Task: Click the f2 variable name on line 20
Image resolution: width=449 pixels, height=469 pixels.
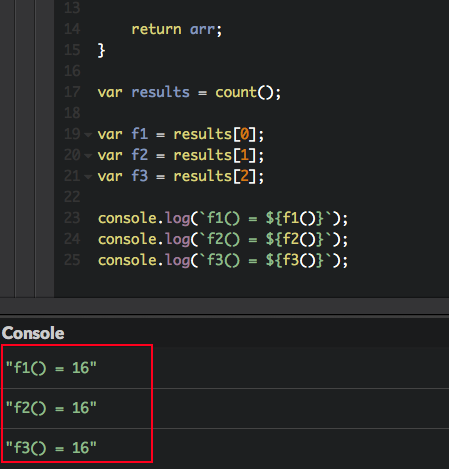Action: coord(140,155)
